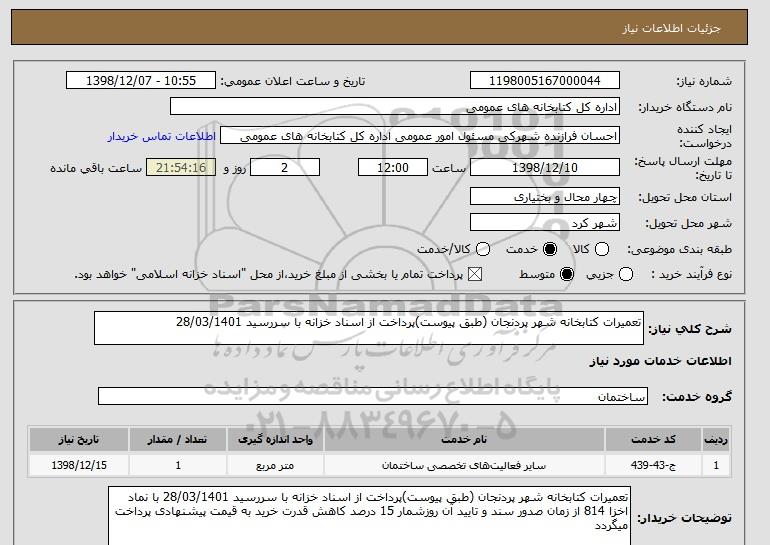Open the اطلاعات تماس خریدار link
770x545 pixels.
pos(162,136)
